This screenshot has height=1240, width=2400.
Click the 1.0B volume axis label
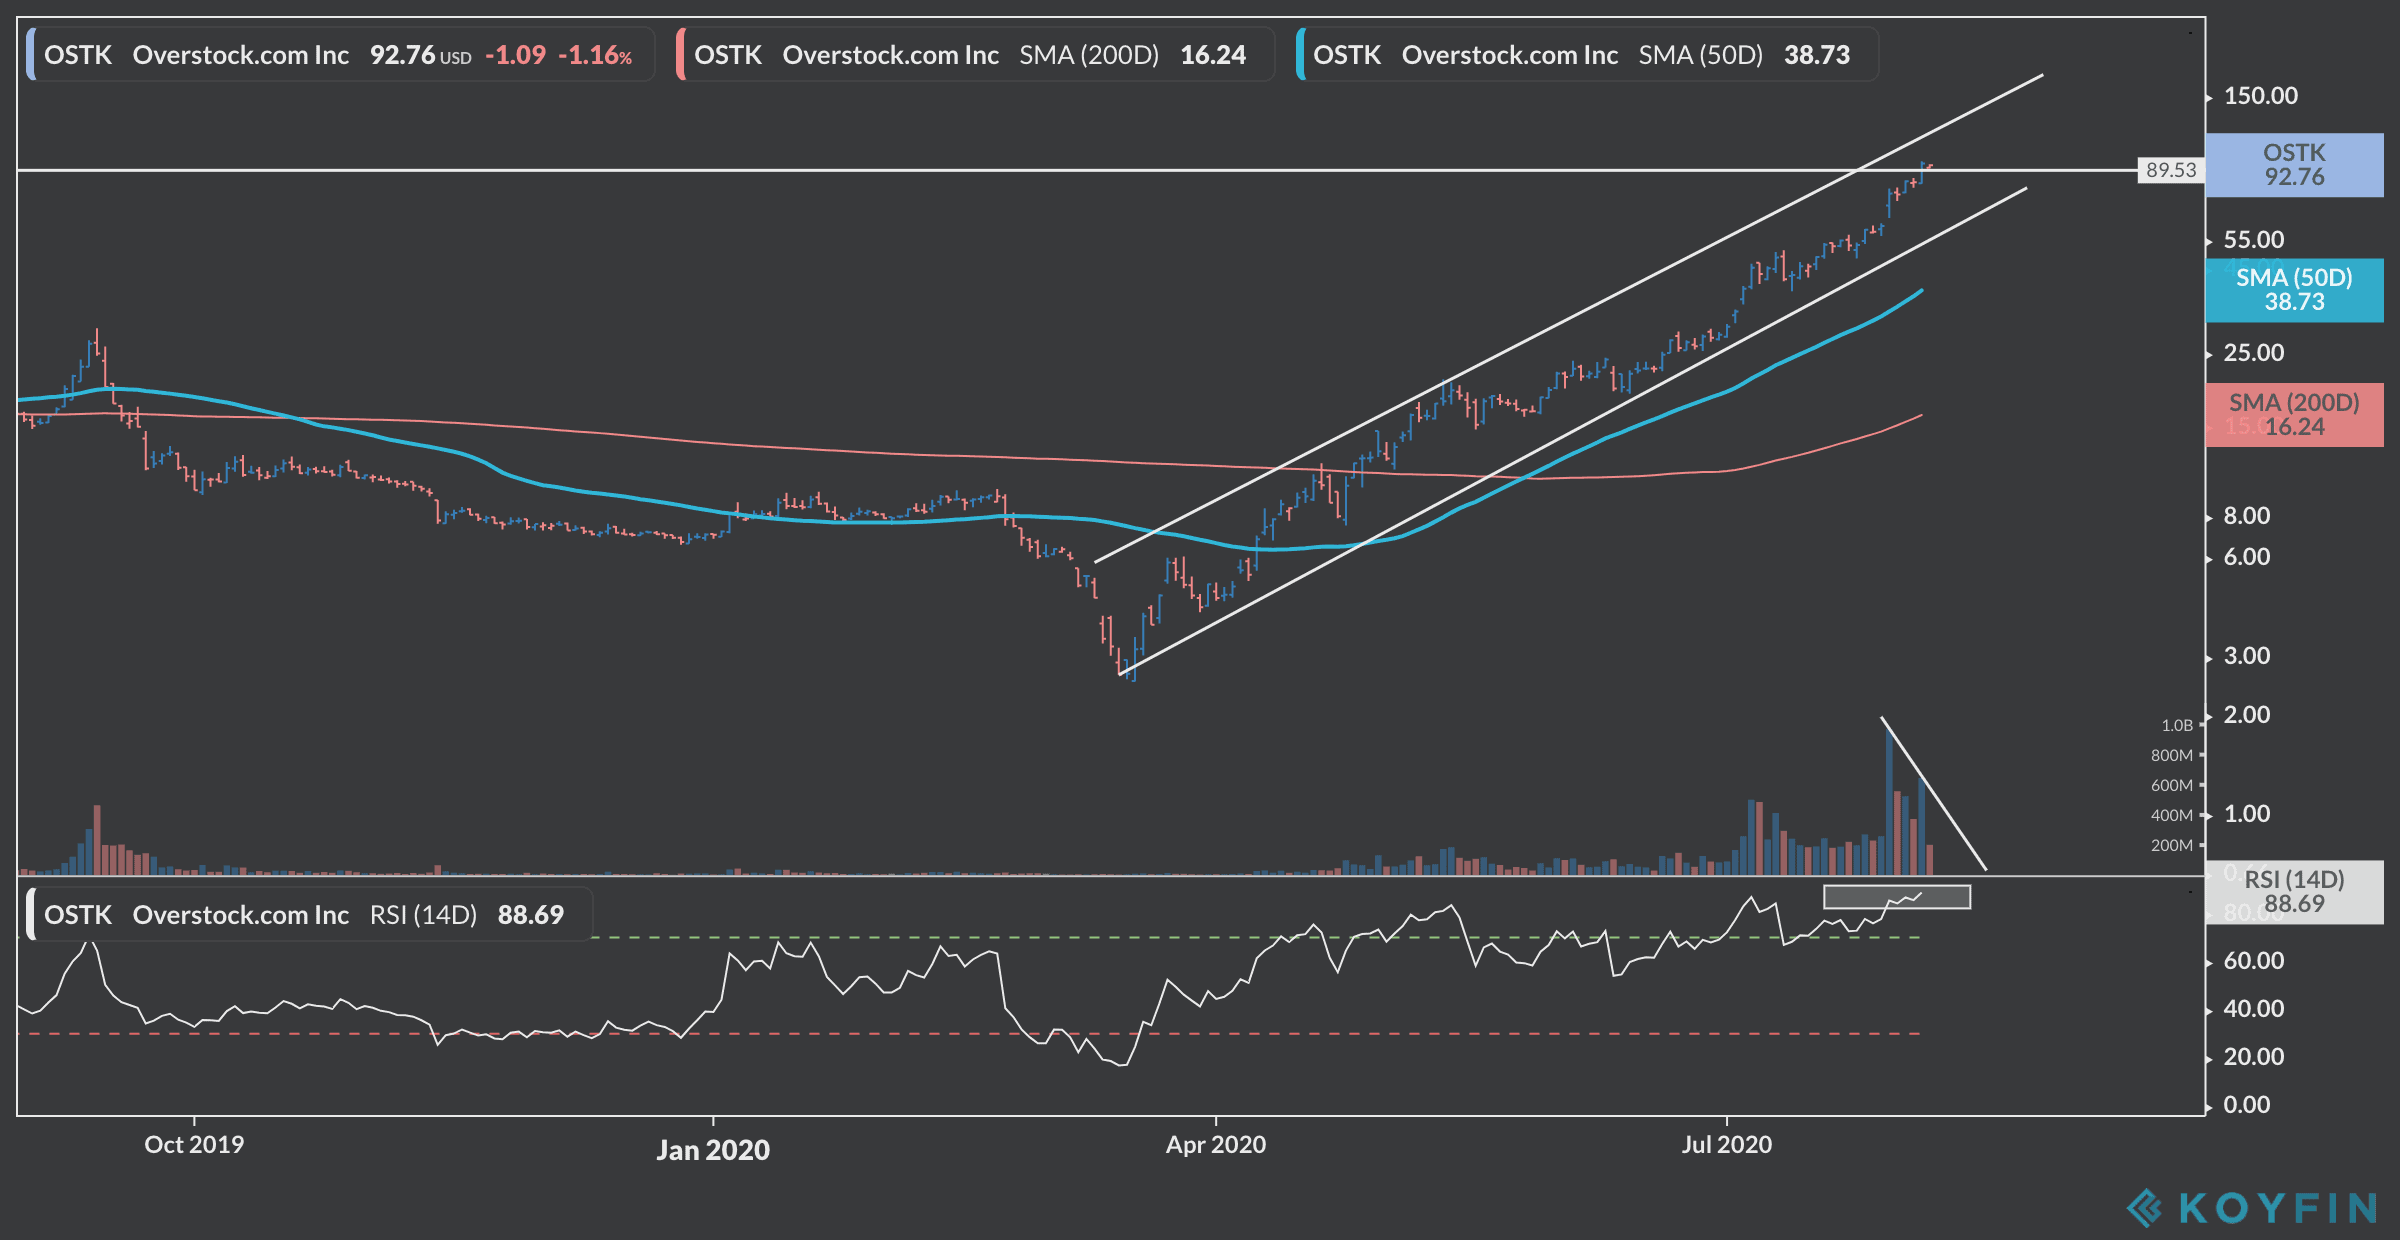[x=2177, y=725]
